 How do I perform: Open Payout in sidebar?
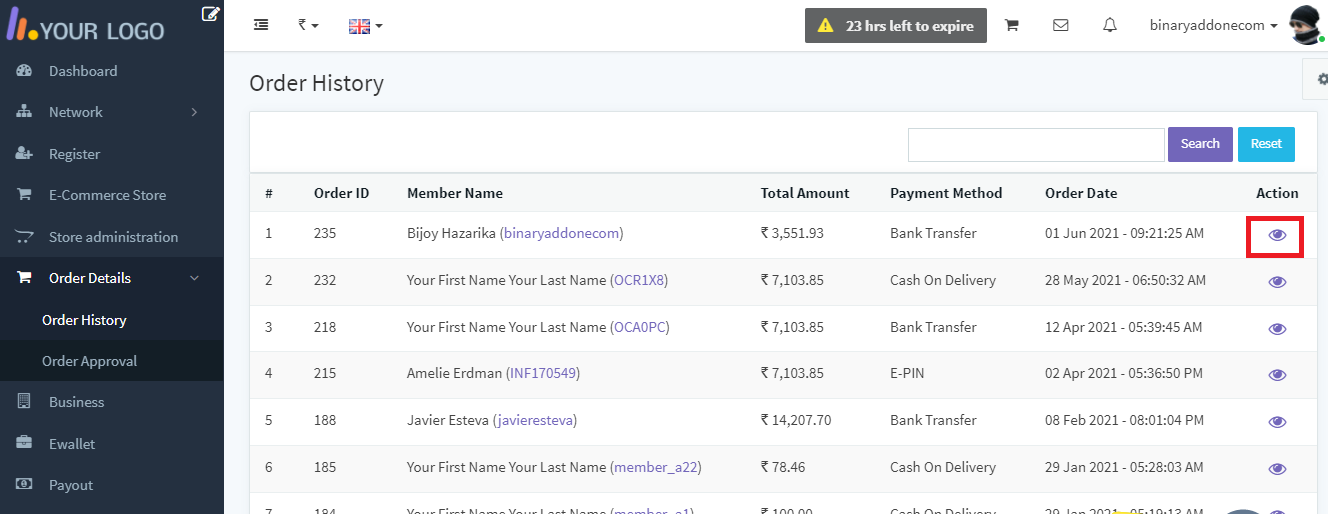[71, 485]
